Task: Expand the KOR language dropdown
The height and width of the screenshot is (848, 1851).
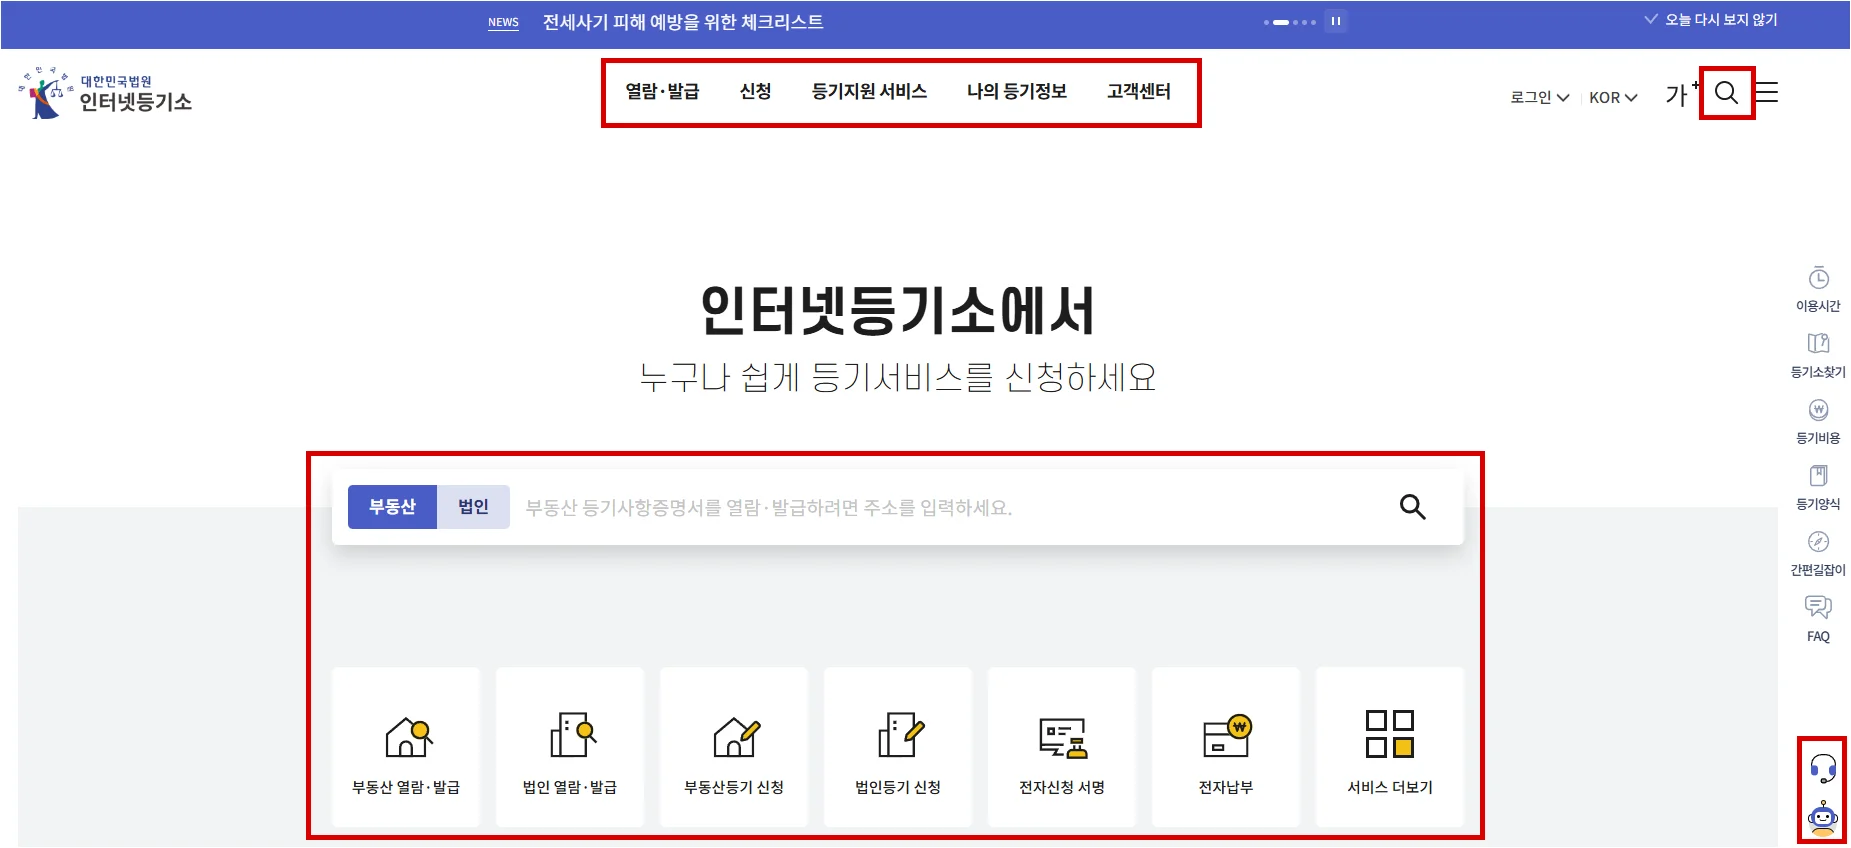Action: pyautogui.click(x=1613, y=97)
